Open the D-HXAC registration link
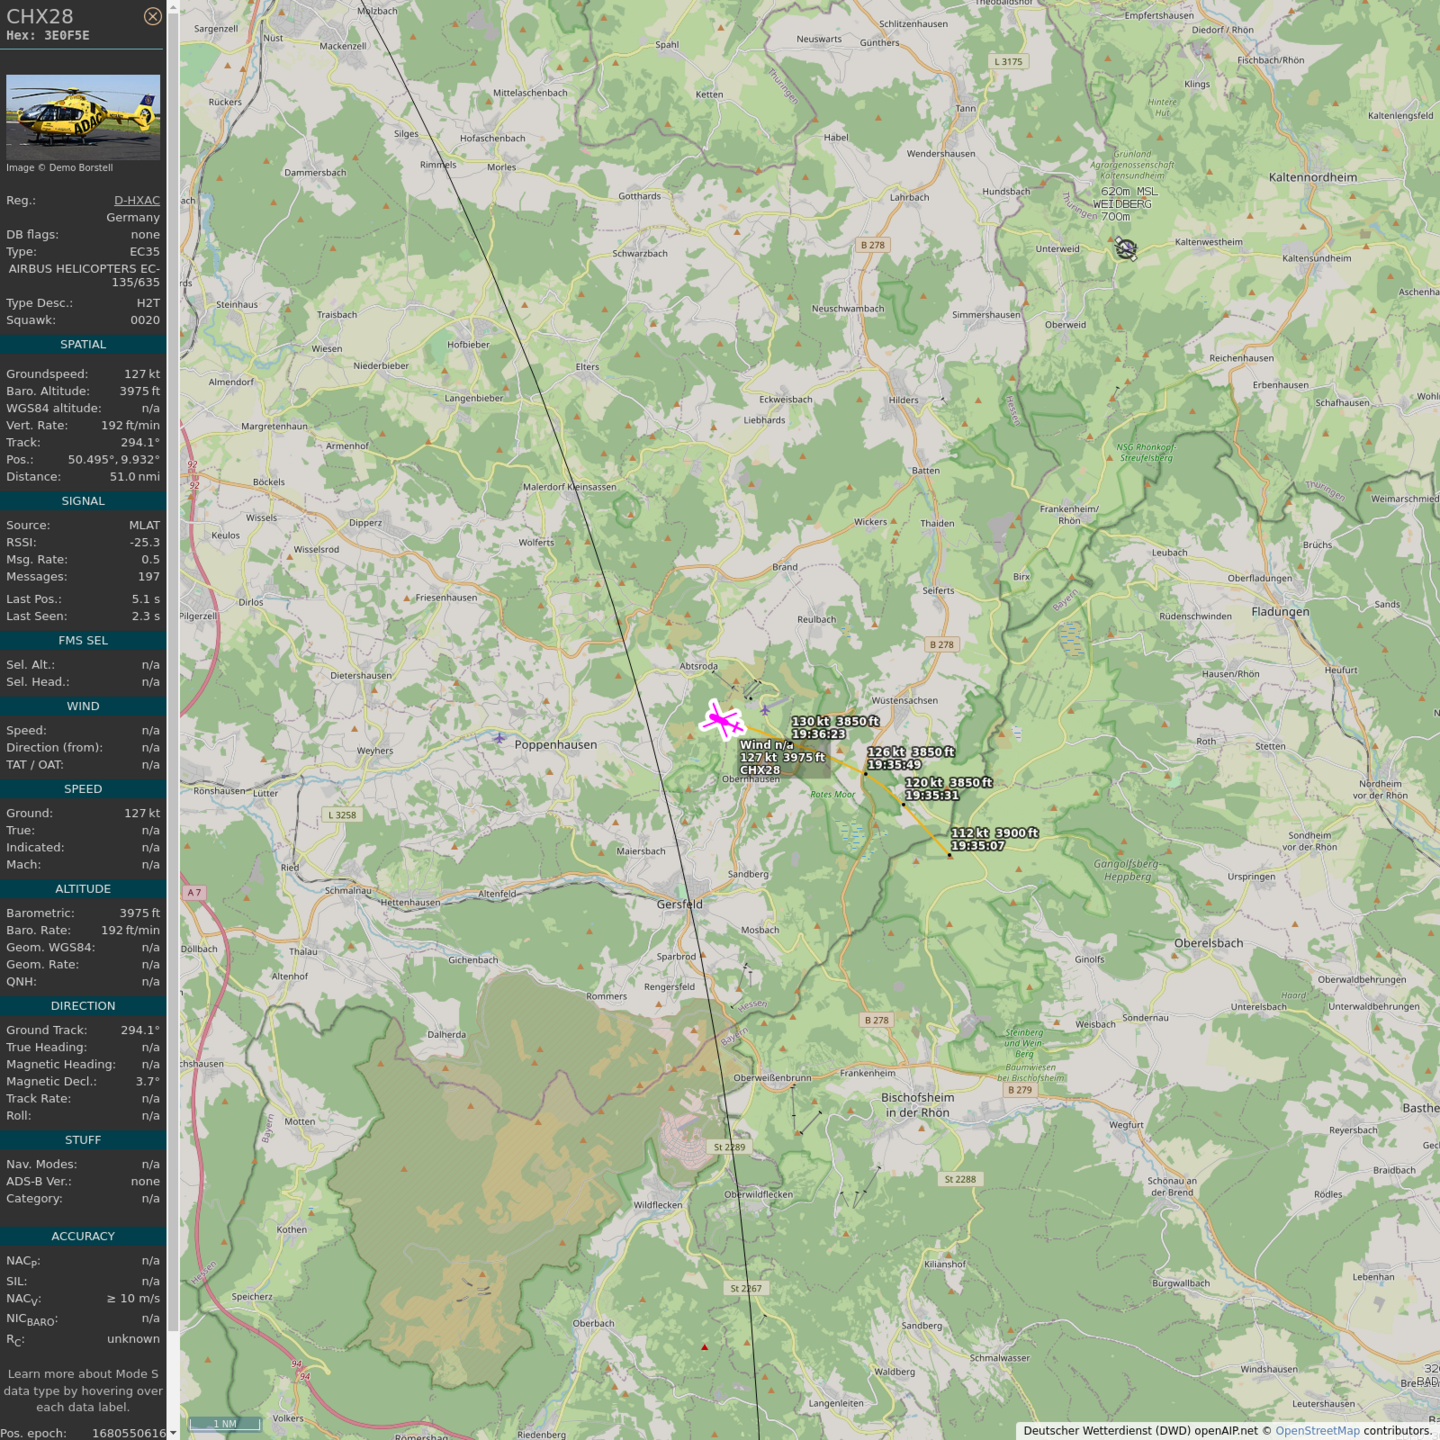Image resolution: width=1440 pixels, height=1440 pixels. (x=136, y=200)
